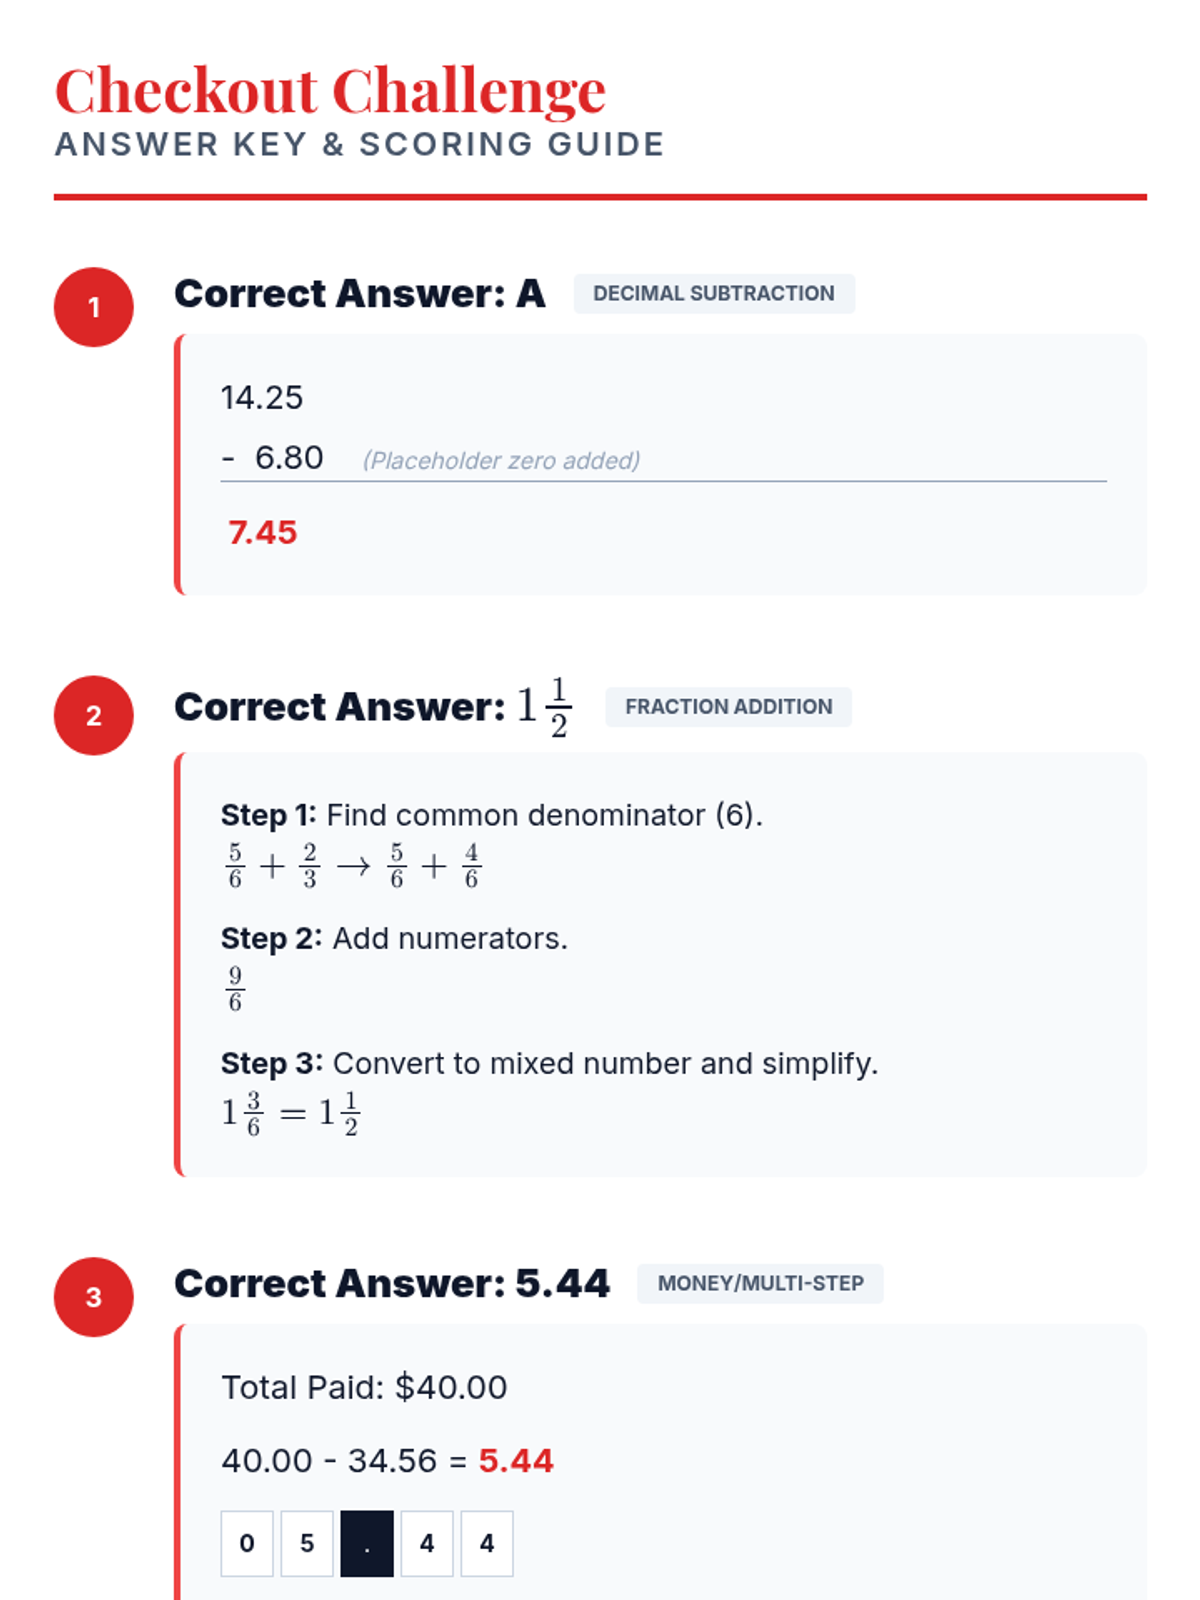Image resolution: width=1200 pixels, height=1600 pixels.
Task: Click the last 4 digit answer box
Action: pos(487,1544)
